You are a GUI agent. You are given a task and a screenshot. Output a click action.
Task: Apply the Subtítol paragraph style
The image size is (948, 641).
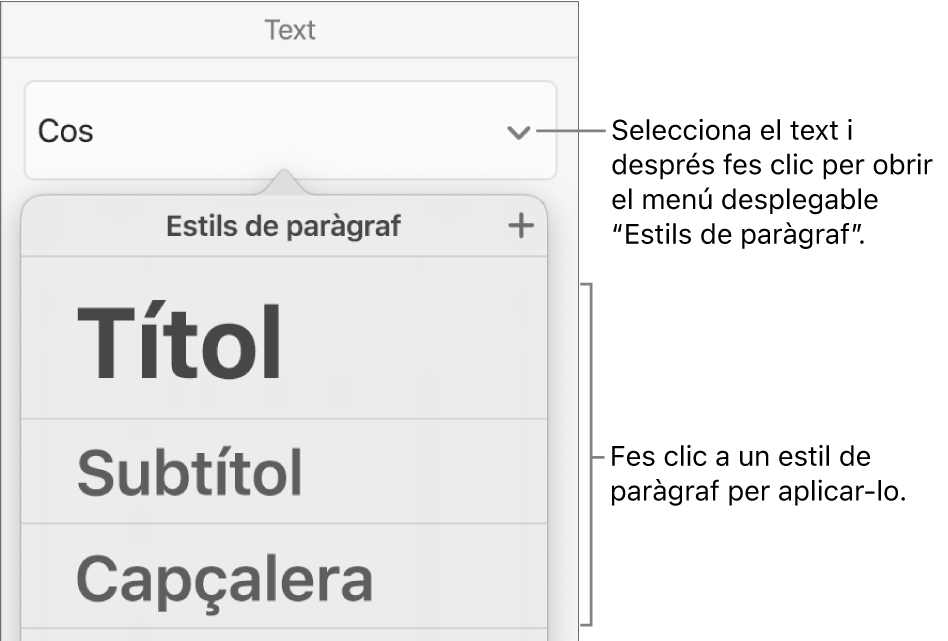[x=285, y=471]
